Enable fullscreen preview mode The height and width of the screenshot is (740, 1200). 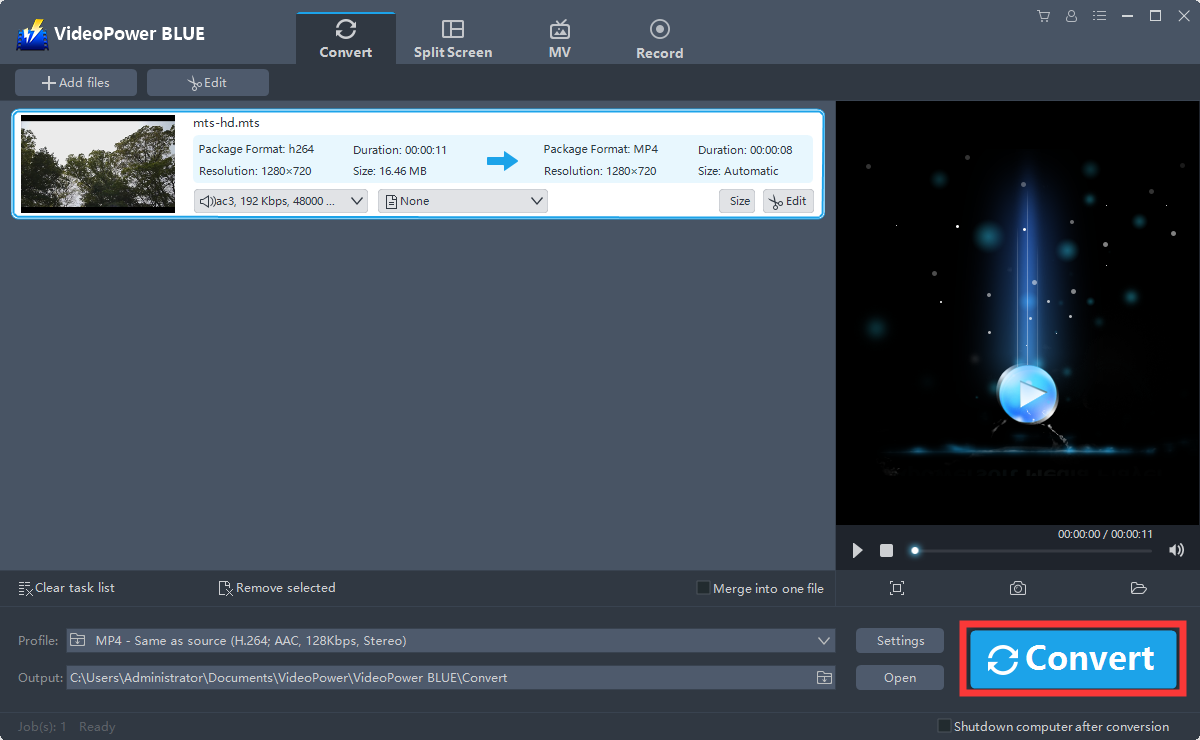(897, 588)
